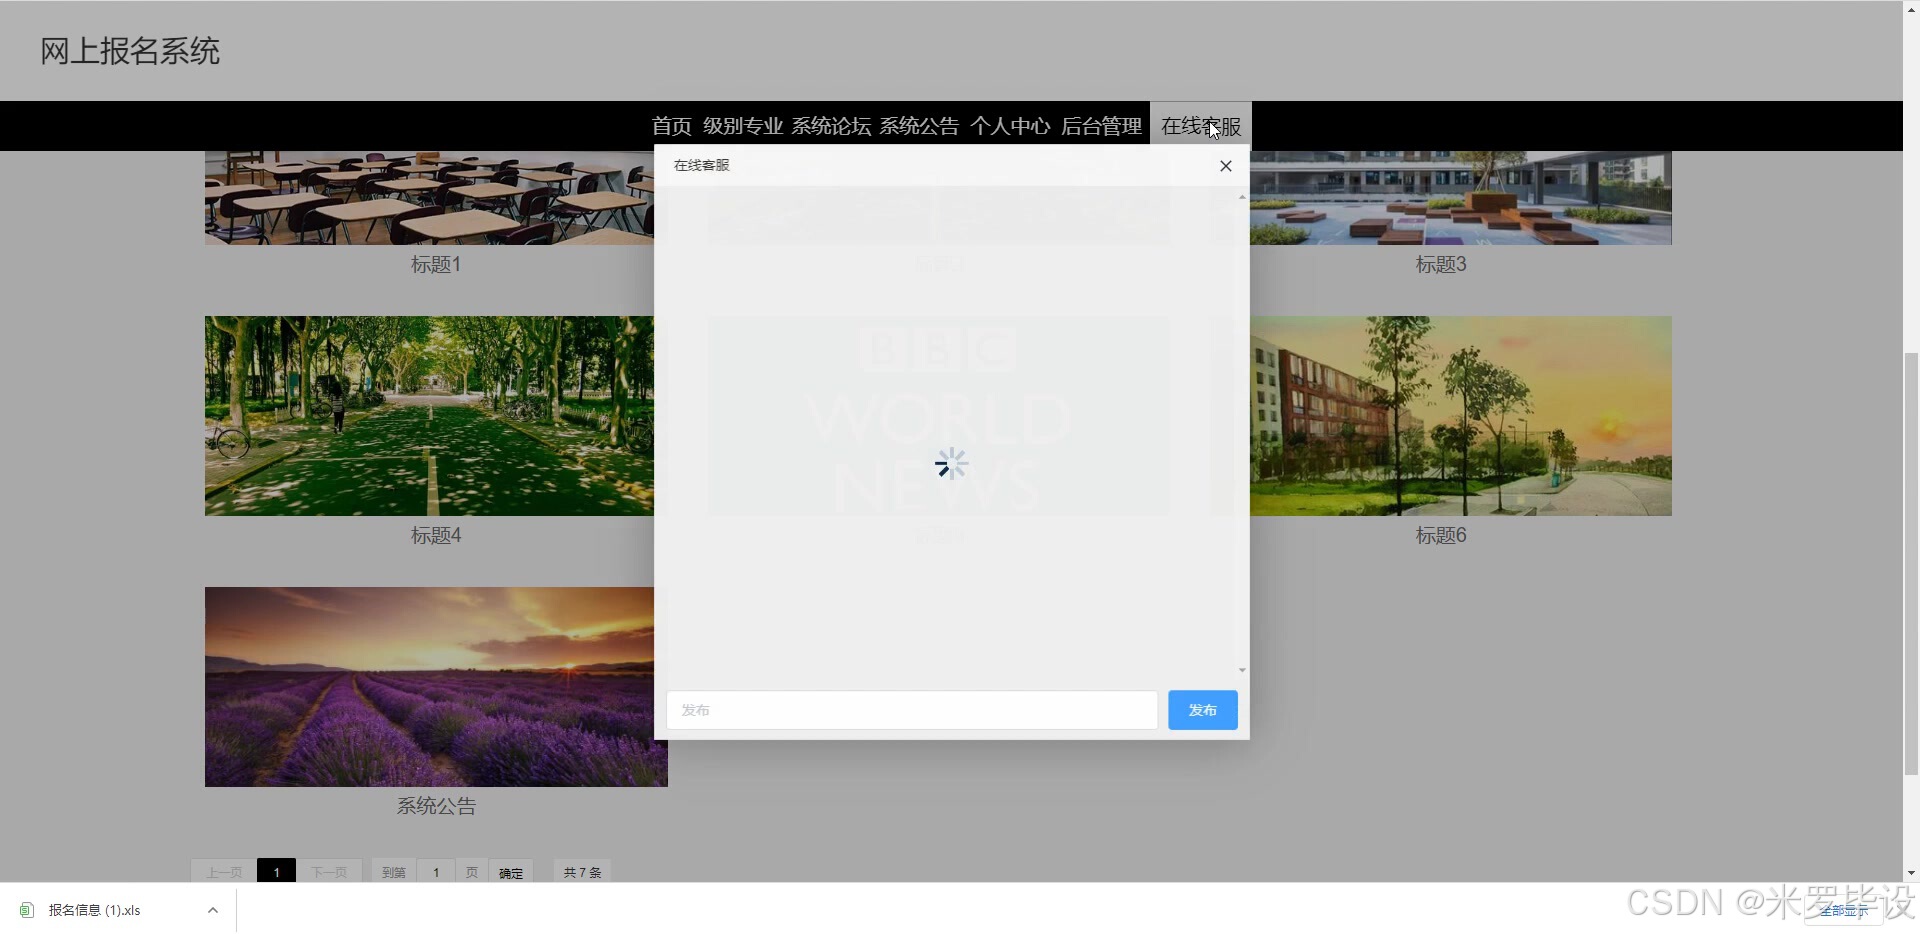Click the 网上报名系统 site title
Viewport: 1920px width, 934px height.
130,51
